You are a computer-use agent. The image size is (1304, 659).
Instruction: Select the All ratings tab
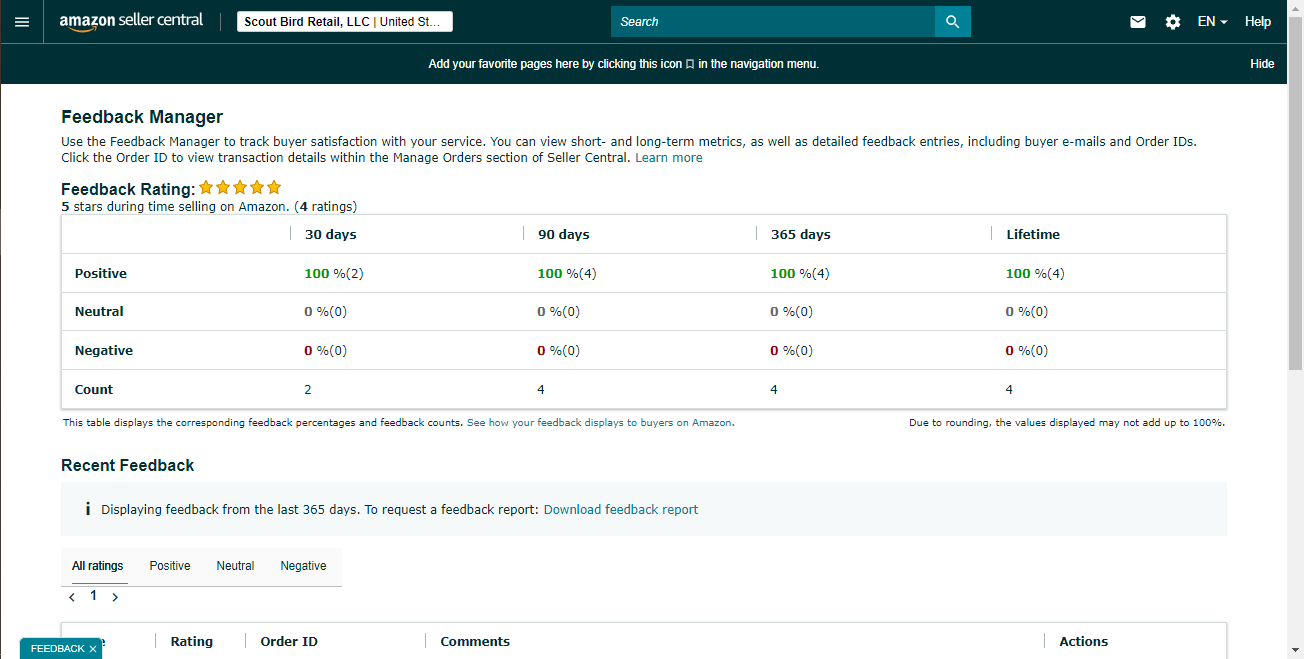pyautogui.click(x=98, y=566)
